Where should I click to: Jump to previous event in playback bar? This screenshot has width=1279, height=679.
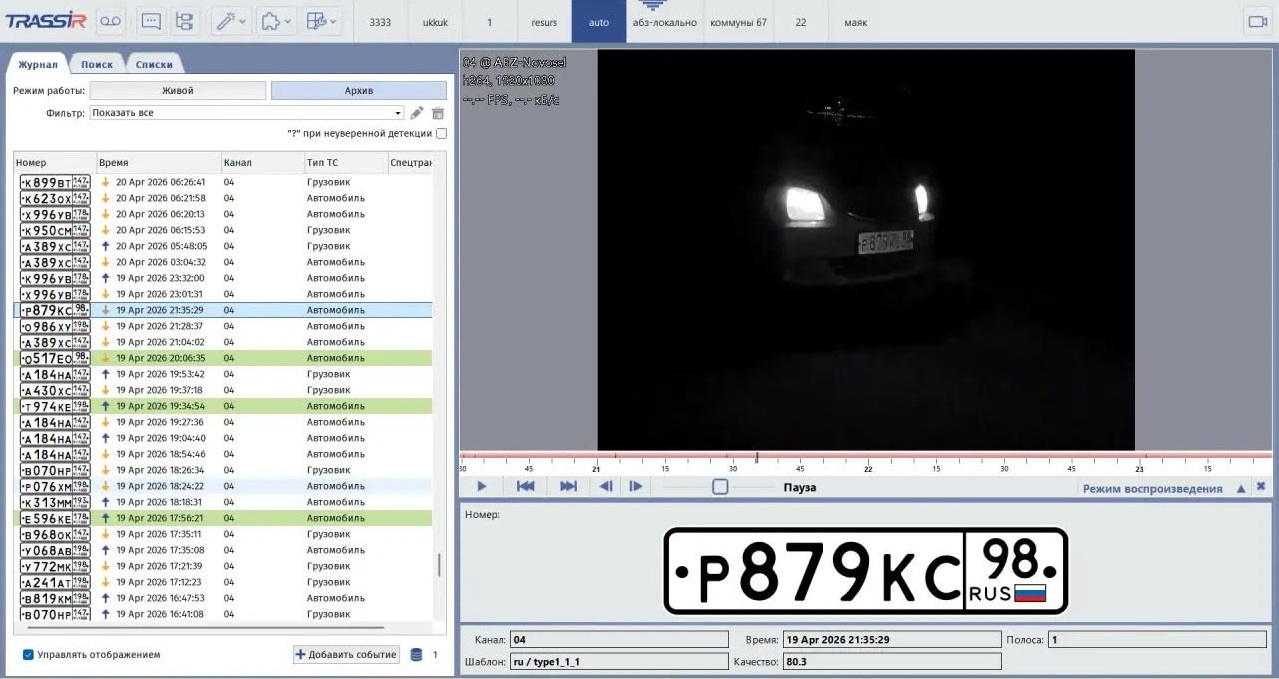[525, 487]
